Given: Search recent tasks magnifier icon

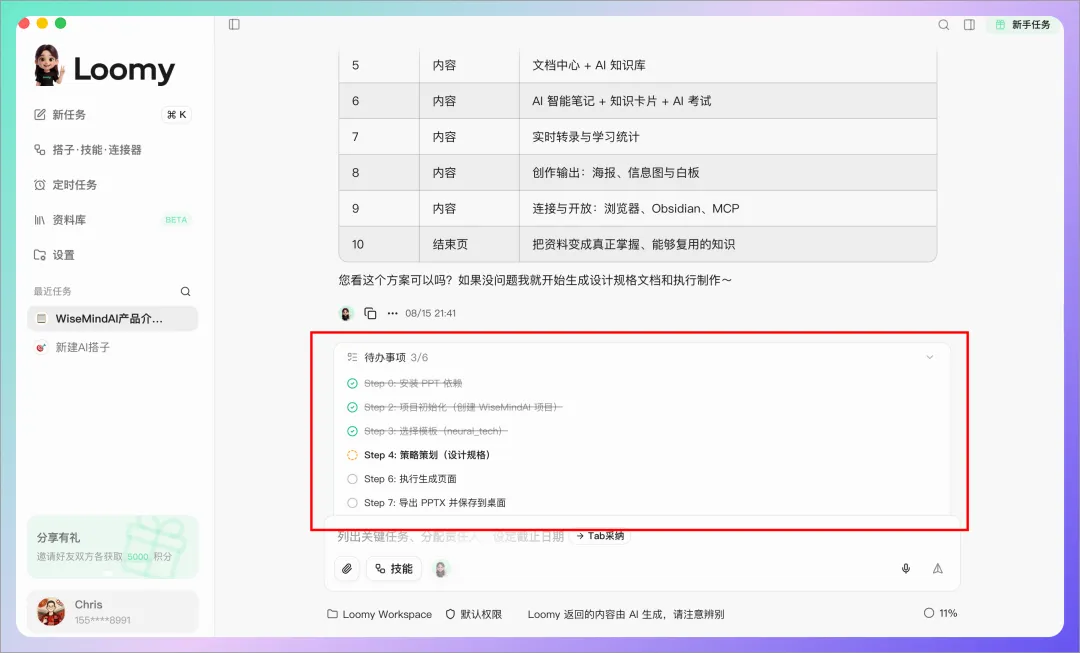Looking at the screenshot, I should [x=185, y=291].
